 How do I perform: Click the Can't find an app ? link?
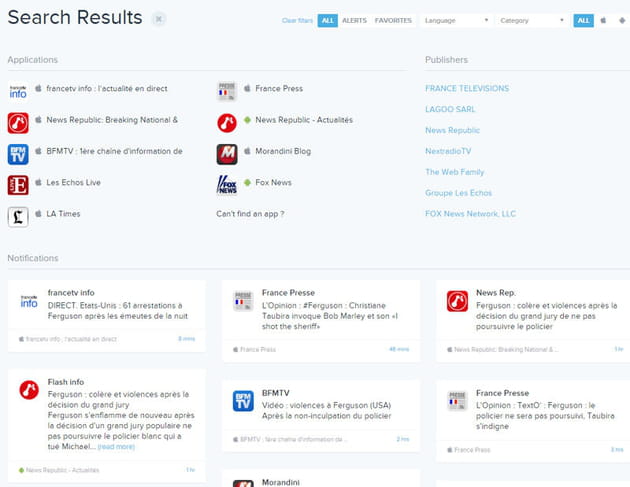pos(250,214)
